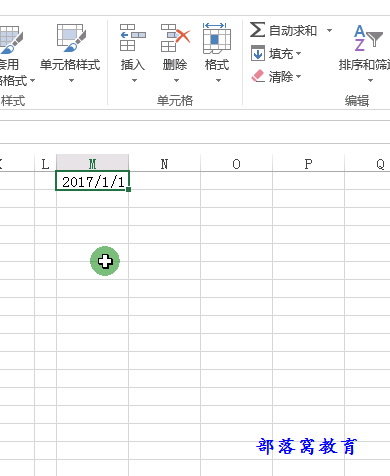This screenshot has width=390, height=476.
Task: Expand the 单元格样式 dropdown arrow
Action: pyautogui.click(x=71, y=80)
